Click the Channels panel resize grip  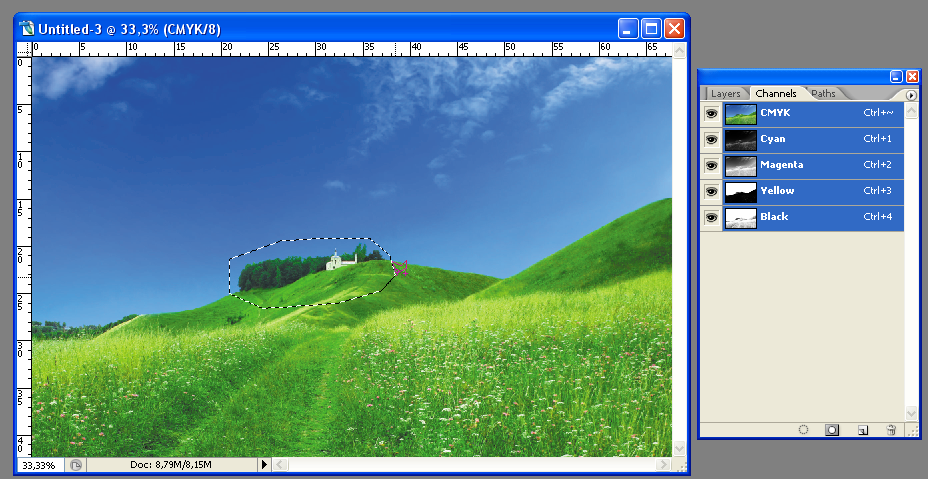click(x=912, y=430)
